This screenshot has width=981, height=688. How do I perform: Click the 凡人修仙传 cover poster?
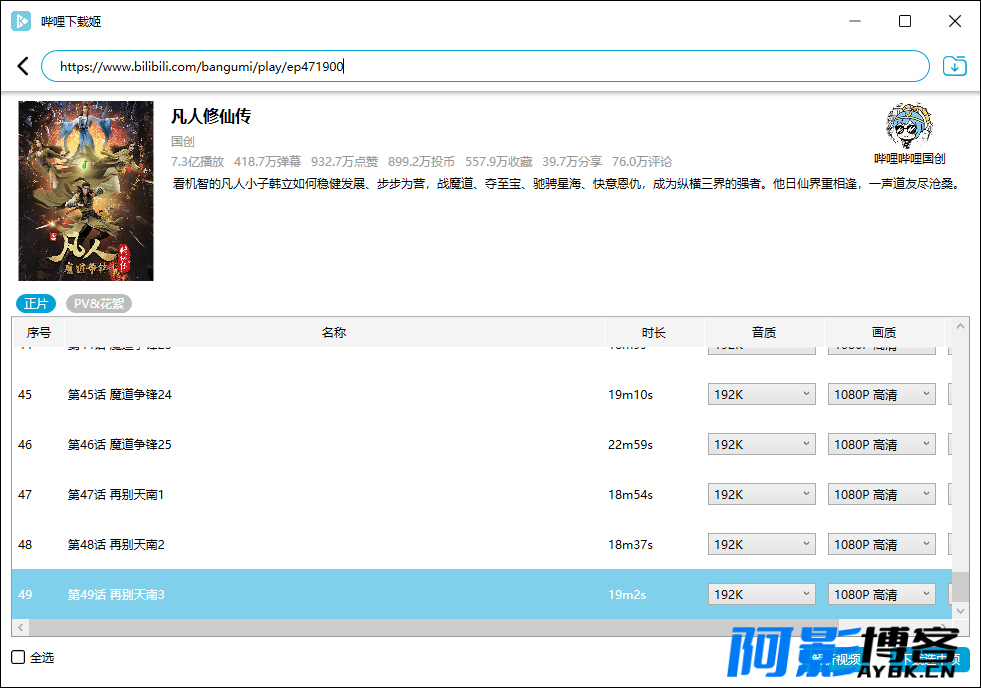[x=86, y=191]
